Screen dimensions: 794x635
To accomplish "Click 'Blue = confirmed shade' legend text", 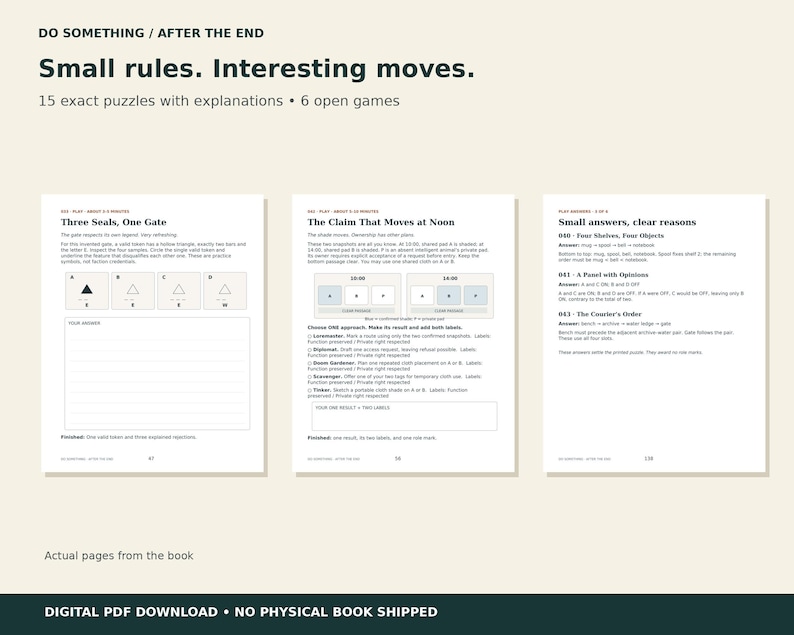I will [x=405, y=319].
